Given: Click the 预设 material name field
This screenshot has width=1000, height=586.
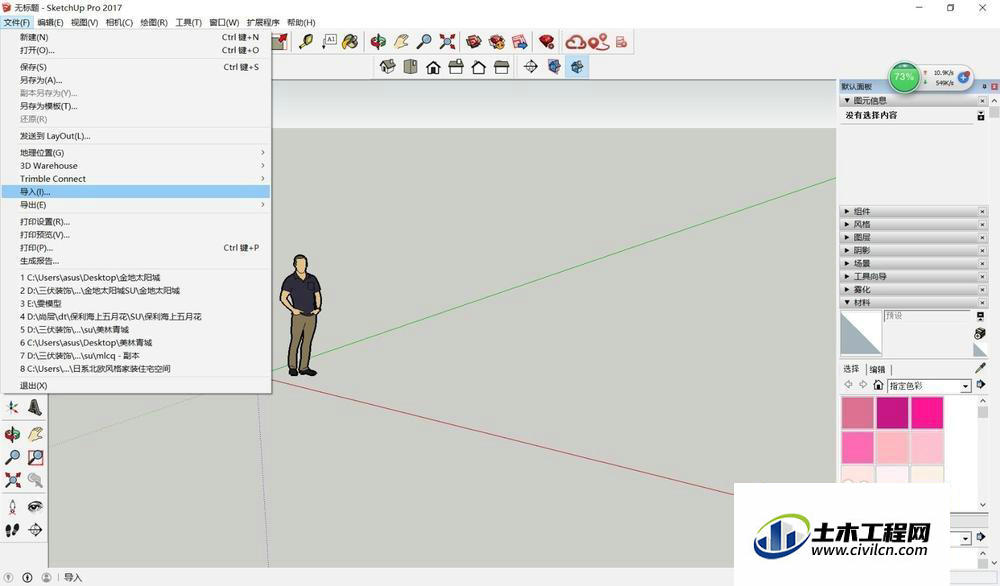Looking at the screenshot, I should point(927,316).
